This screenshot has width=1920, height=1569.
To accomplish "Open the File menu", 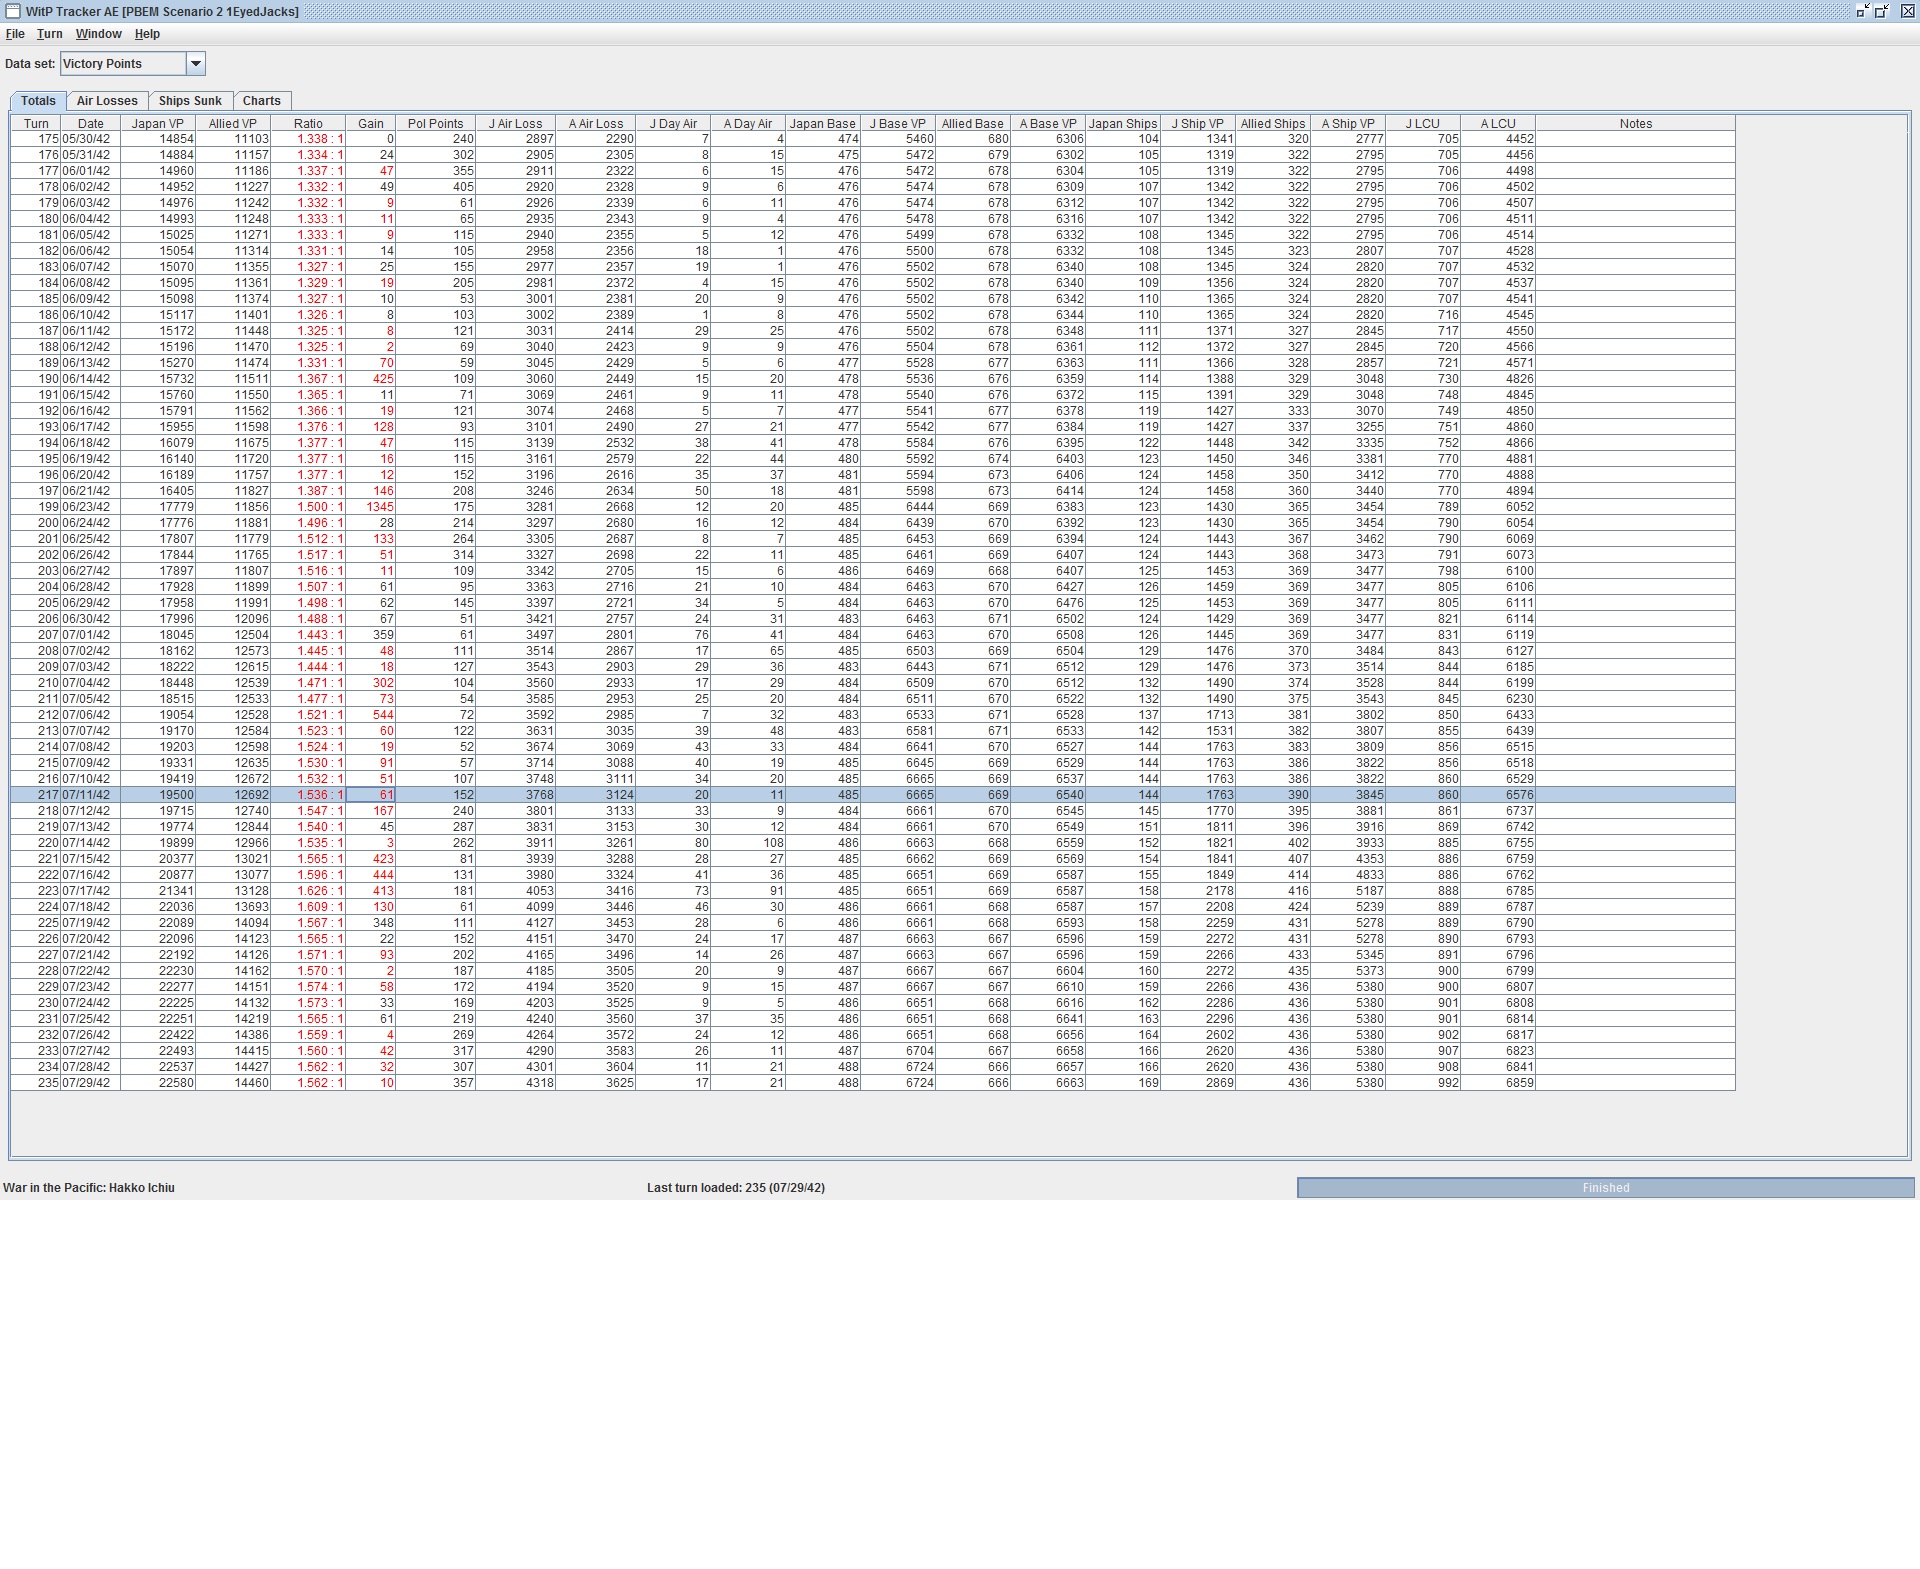I will 15,34.
